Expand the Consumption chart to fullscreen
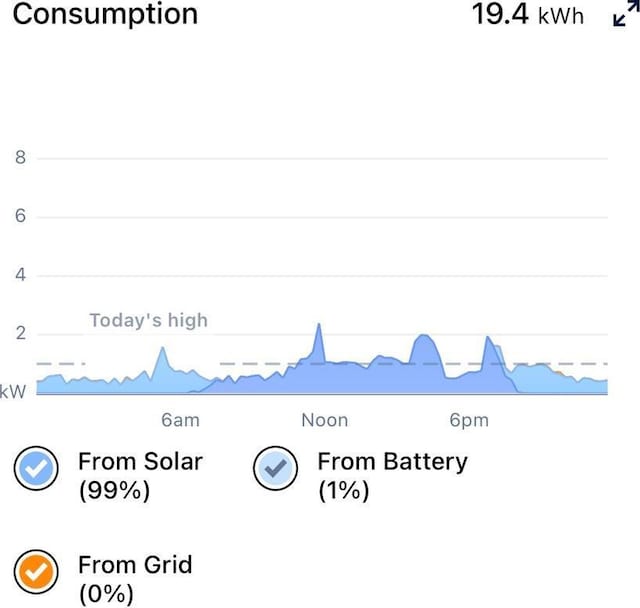The height and width of the screenshot is (608, 640). coord(626,15)
